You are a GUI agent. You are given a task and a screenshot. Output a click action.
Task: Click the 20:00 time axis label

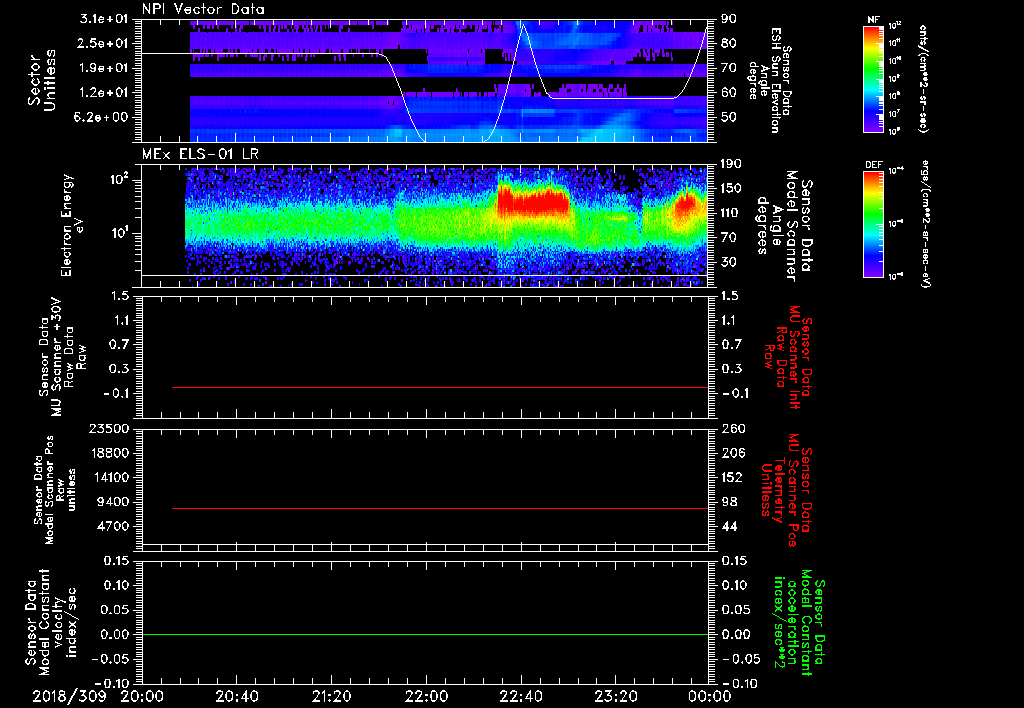[142, 696]
